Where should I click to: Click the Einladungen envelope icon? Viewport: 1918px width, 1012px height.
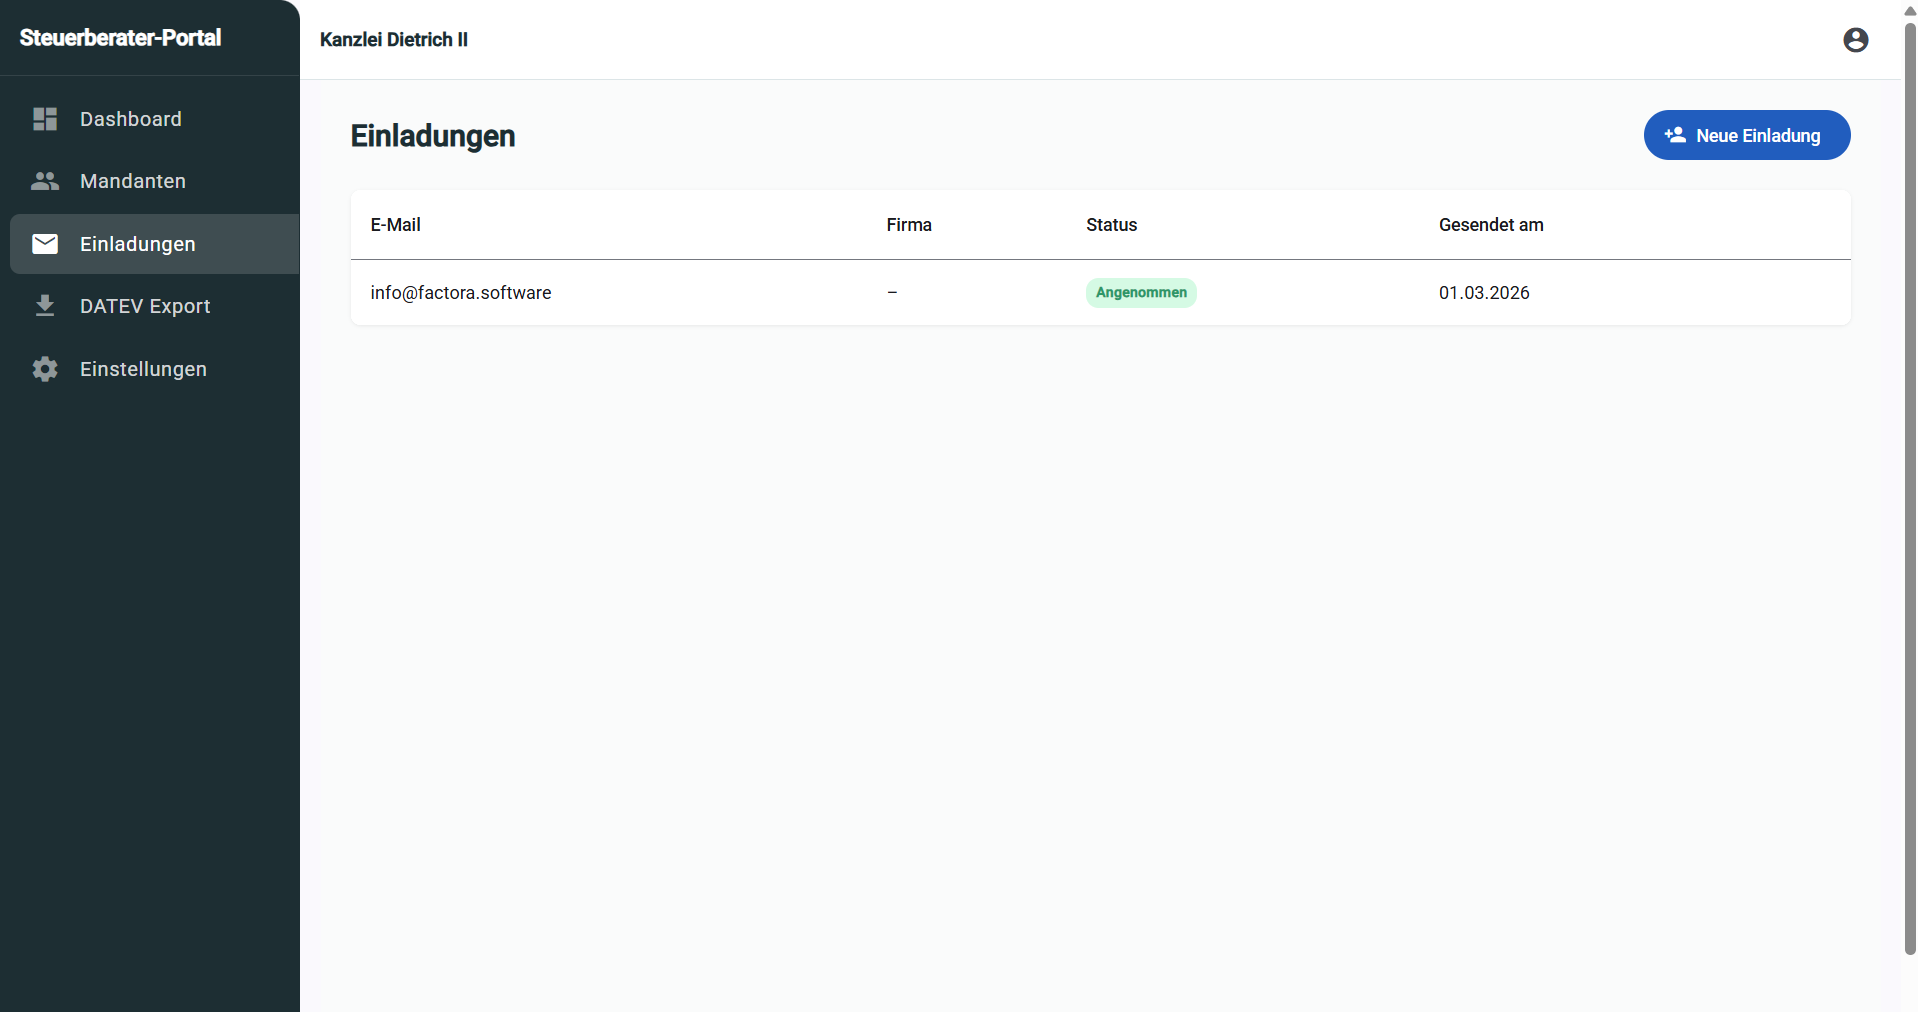coord(45,244)
